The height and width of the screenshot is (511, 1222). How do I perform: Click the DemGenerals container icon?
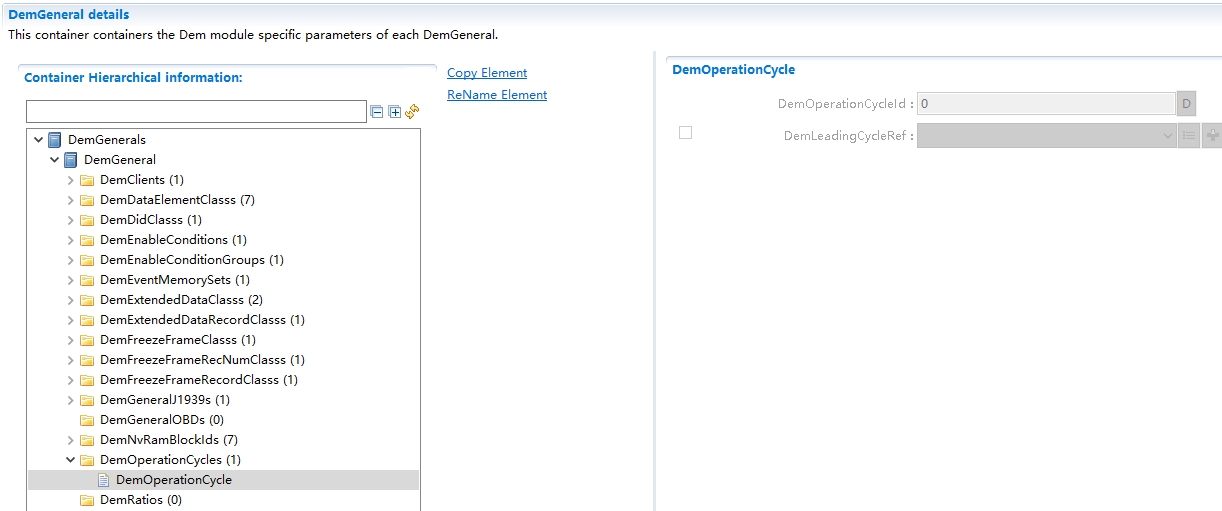pyautogui.click(x=55, y=140)
